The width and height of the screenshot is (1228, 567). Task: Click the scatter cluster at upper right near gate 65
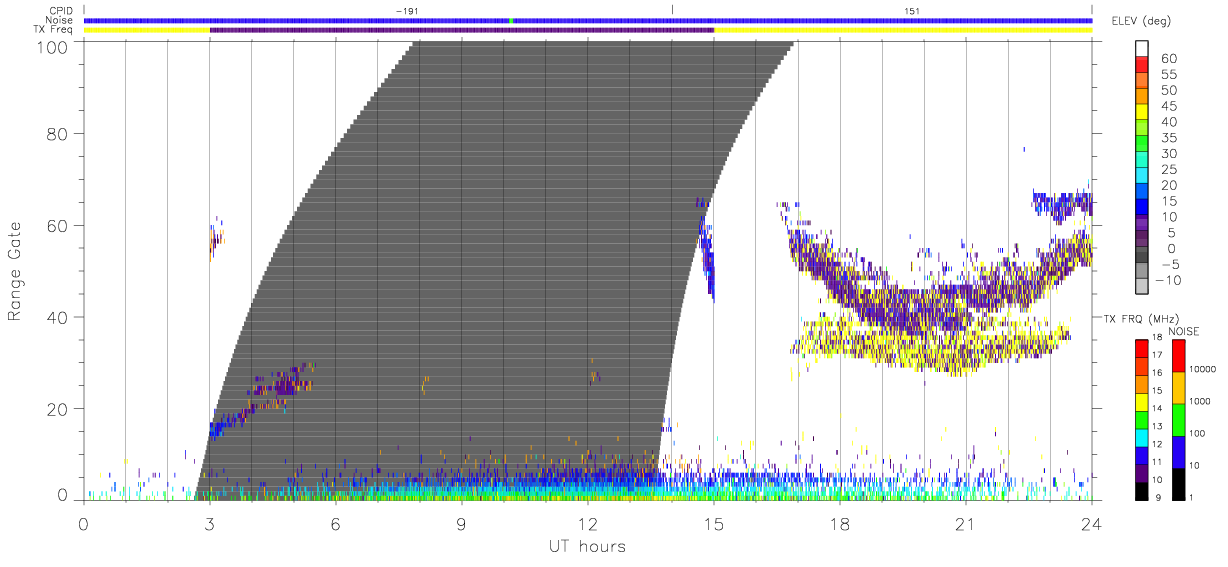pyautogui.click(x=1062, y=204)
